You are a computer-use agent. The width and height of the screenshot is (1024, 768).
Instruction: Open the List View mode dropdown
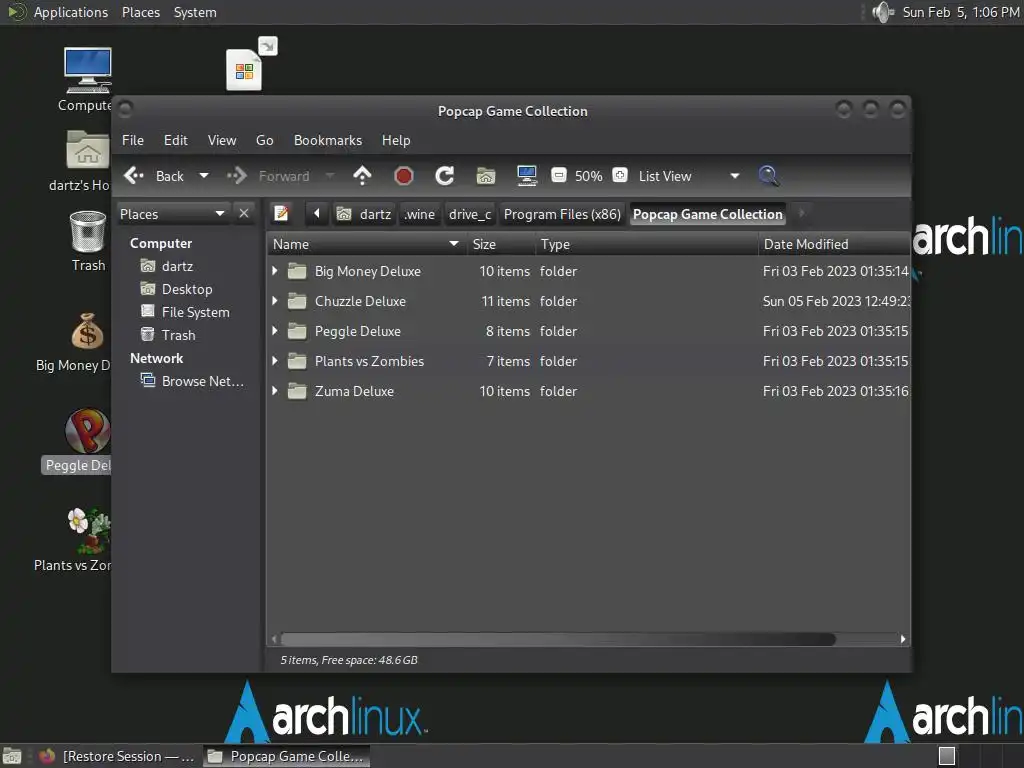pos(689,176)
